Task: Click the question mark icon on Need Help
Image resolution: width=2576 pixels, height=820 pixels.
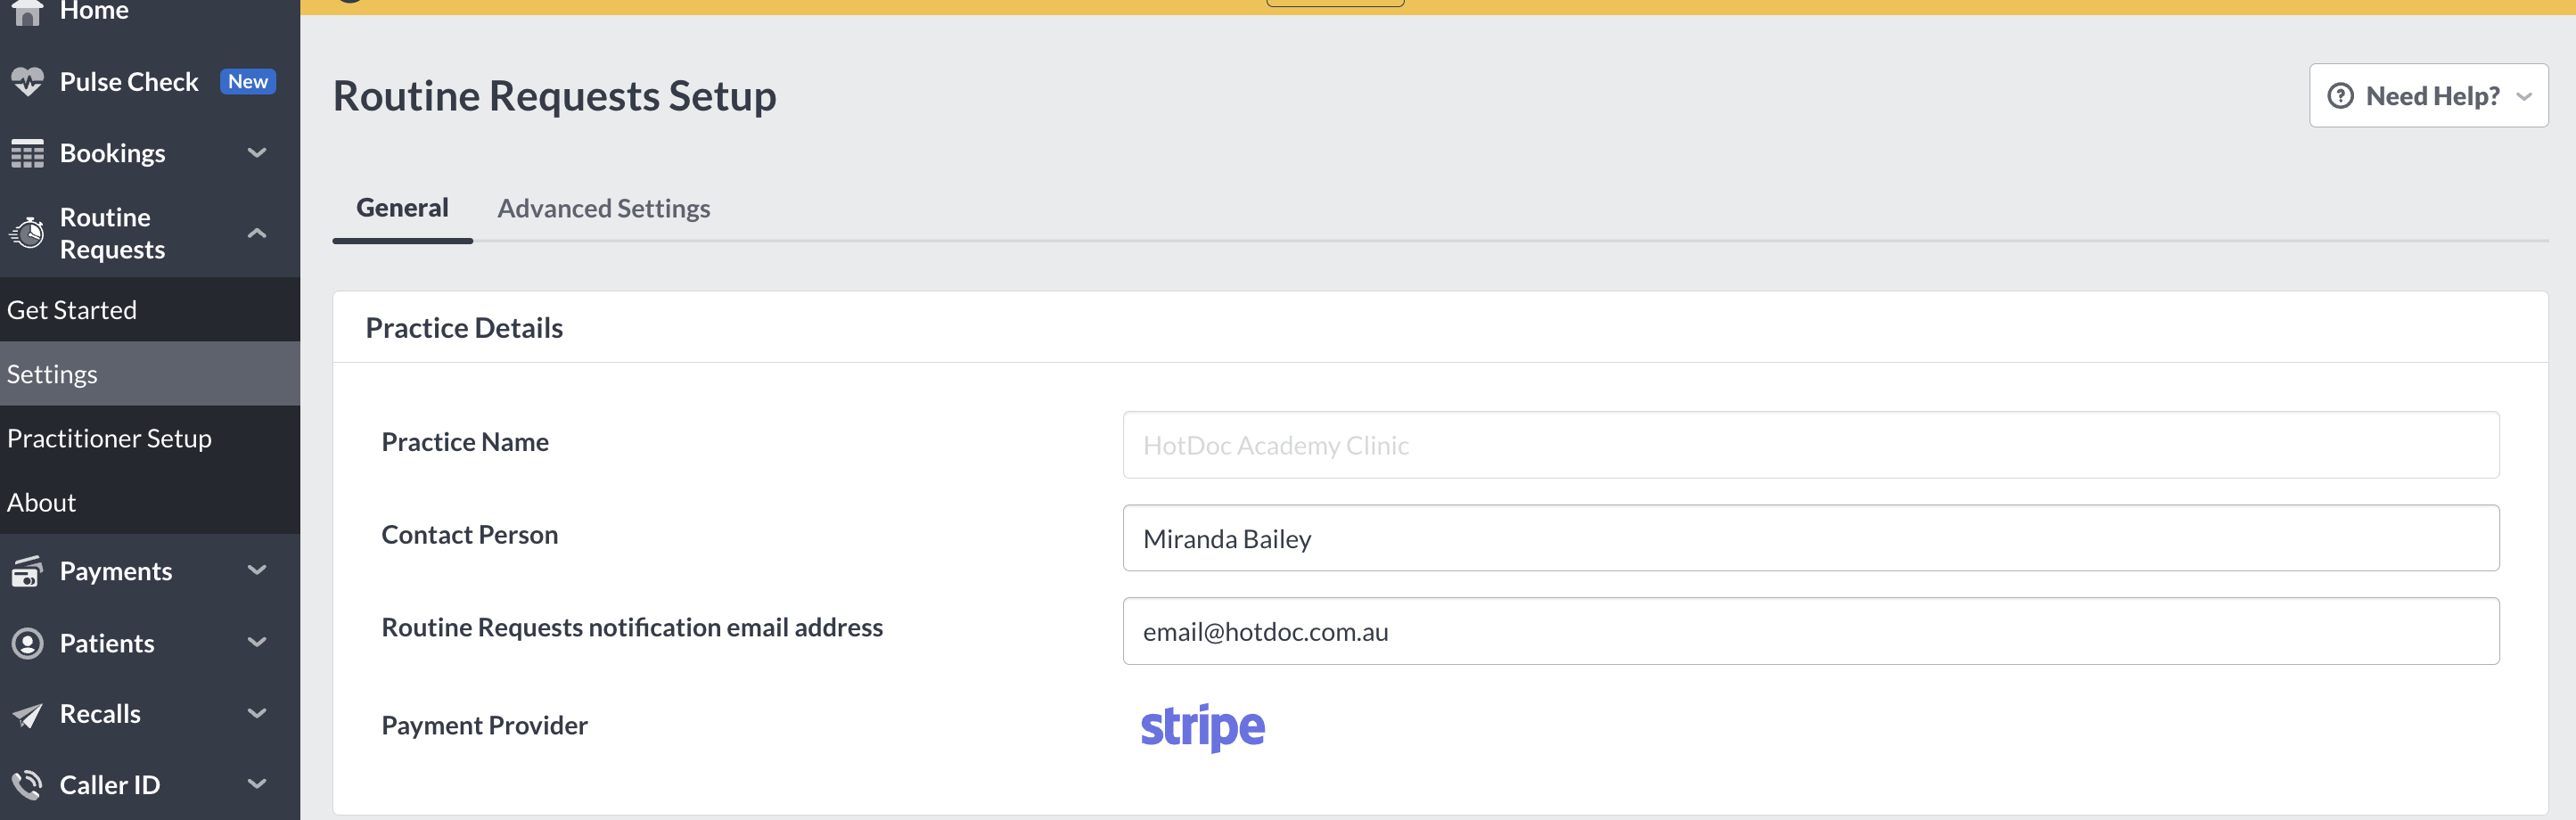Action: (x=2341, y=95)
